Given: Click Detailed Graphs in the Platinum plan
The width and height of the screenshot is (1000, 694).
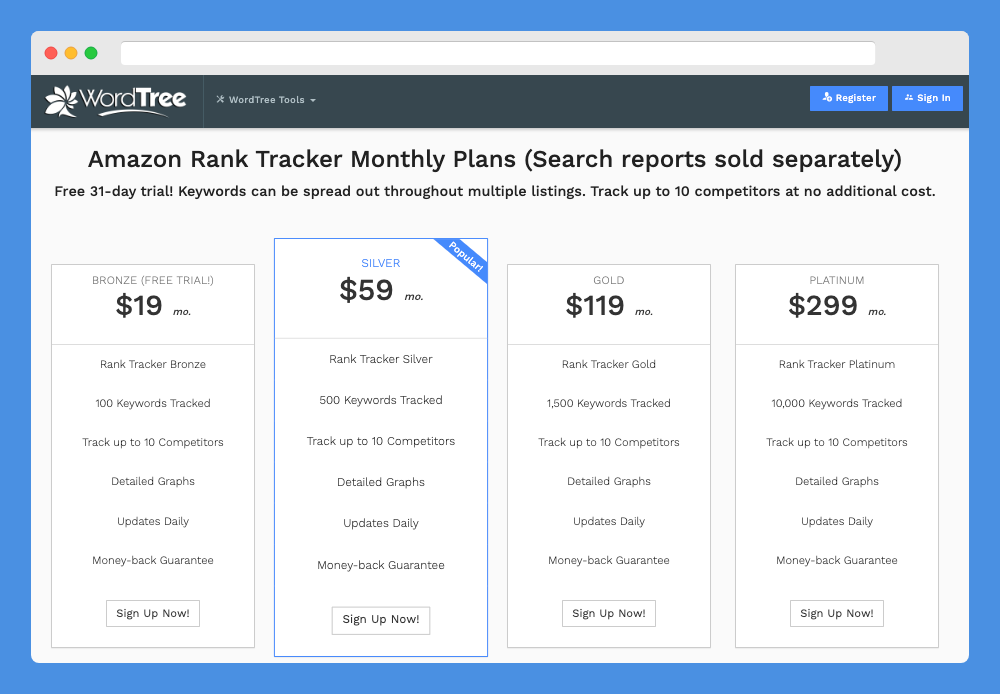Looking at the screenshot, I should pyautogui.click(x=837, y=481).
